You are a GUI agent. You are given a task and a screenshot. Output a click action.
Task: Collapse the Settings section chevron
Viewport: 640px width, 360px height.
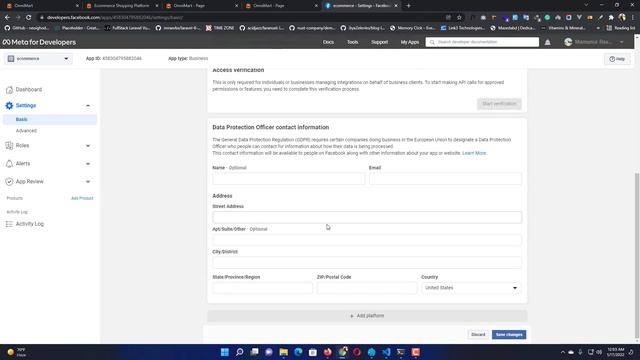coord(88,106)
